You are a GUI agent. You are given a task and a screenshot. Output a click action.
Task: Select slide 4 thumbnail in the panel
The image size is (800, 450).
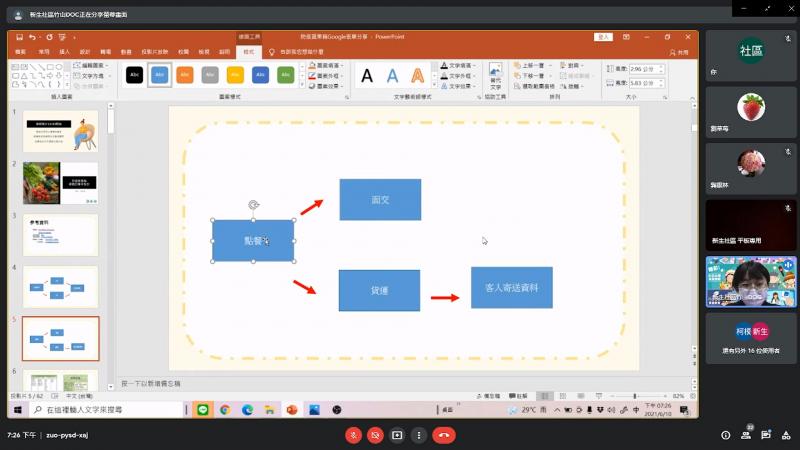click(61, 286)
